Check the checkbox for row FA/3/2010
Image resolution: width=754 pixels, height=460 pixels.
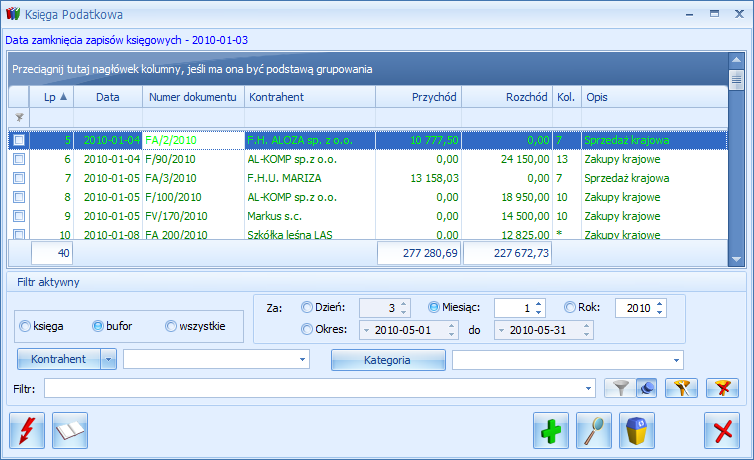point(19,178)
